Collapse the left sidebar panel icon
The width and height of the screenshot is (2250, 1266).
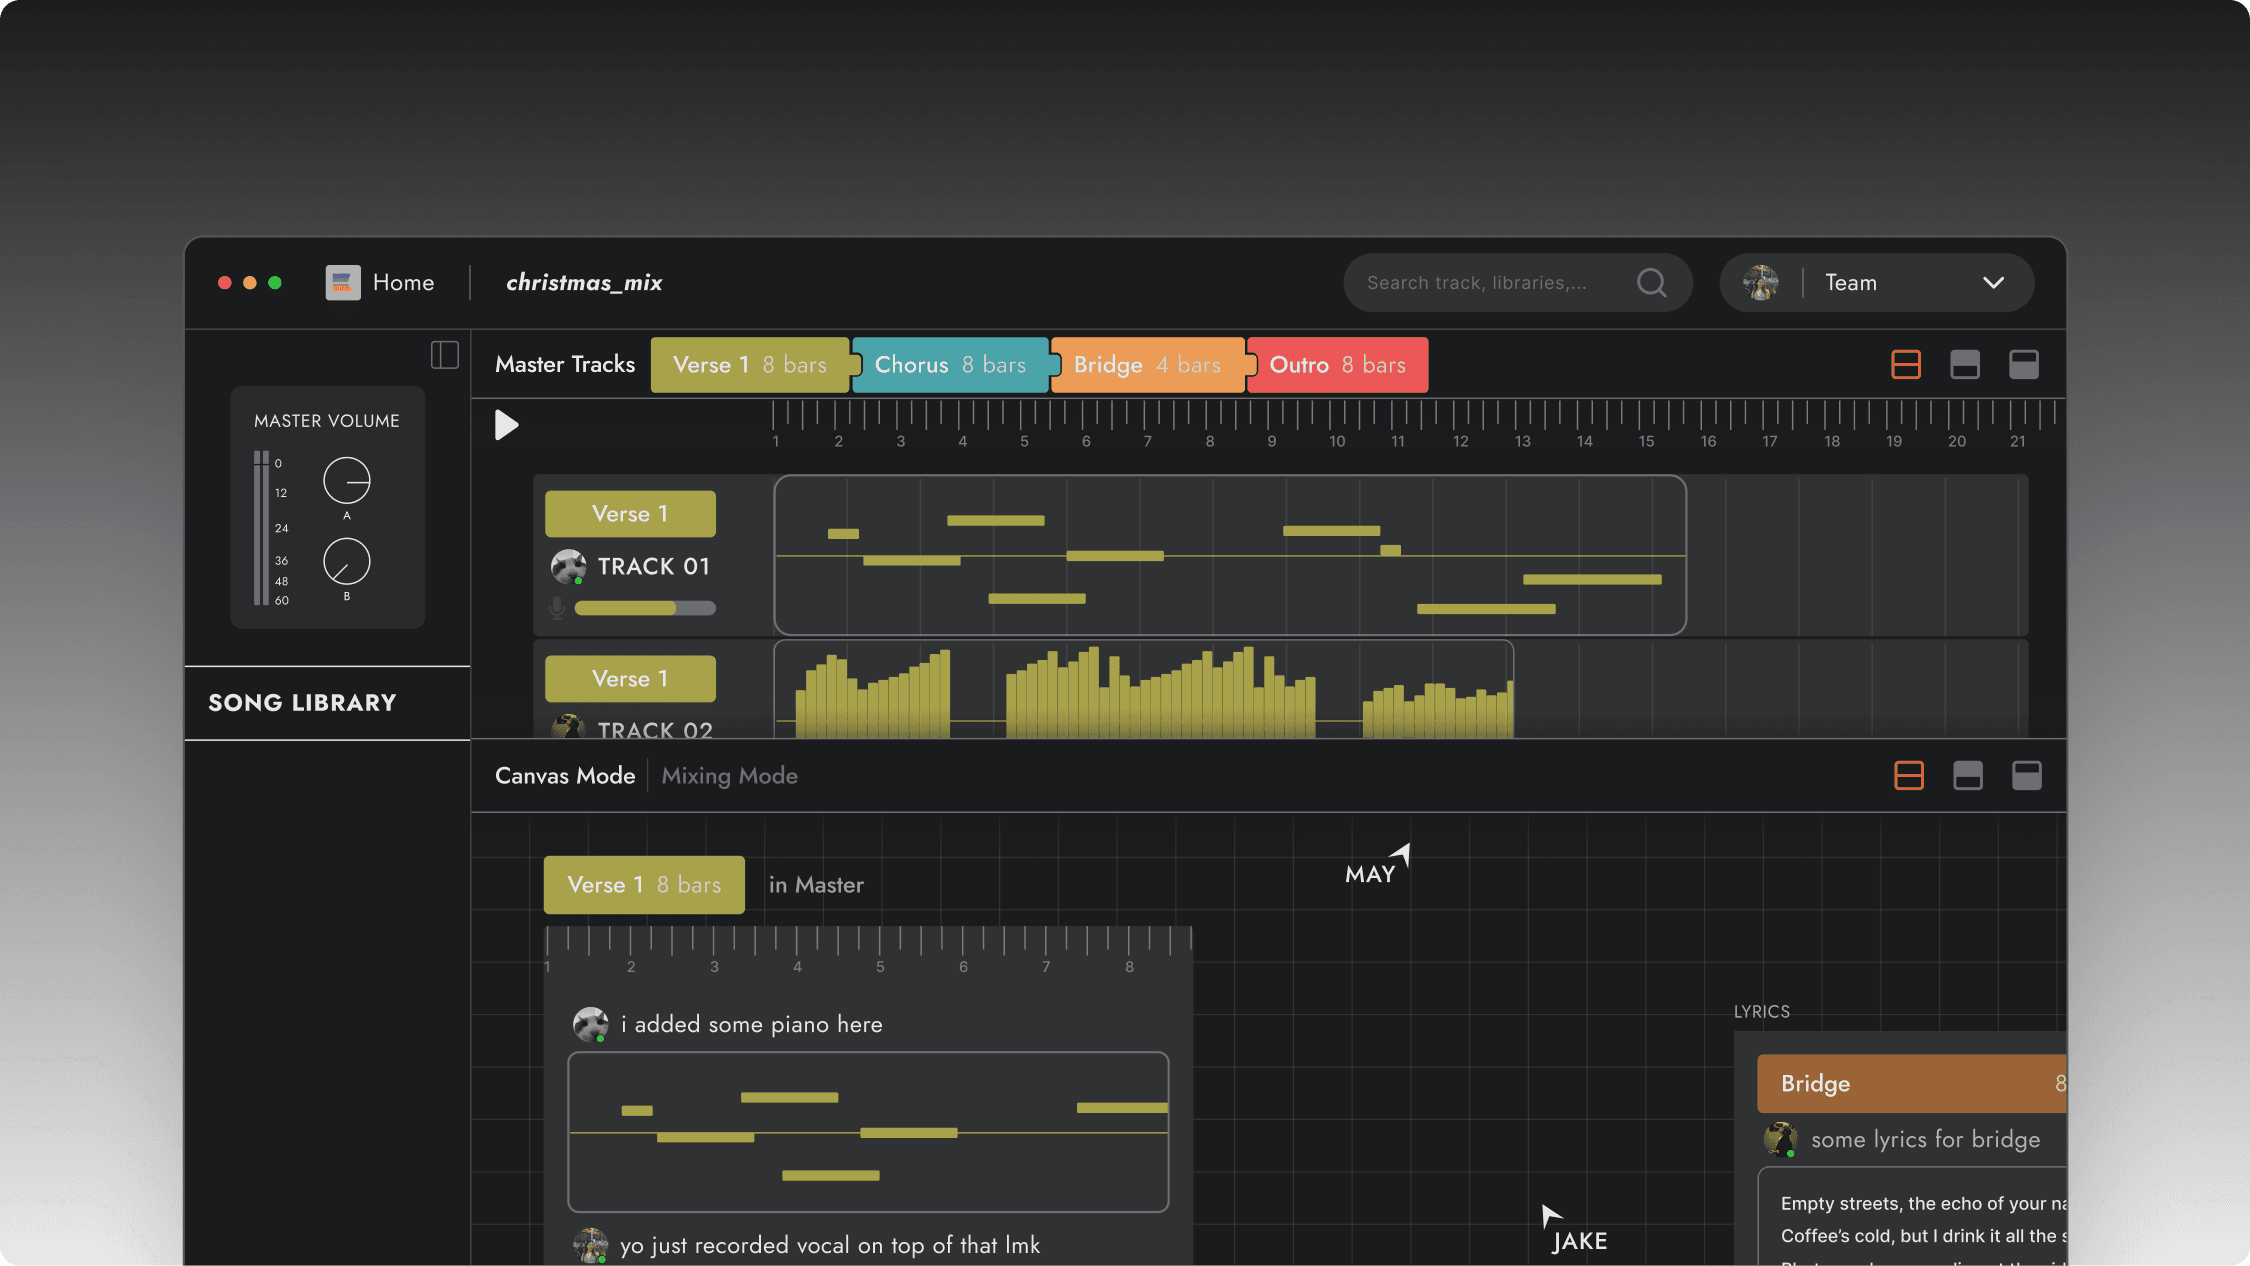click(444, 355)
